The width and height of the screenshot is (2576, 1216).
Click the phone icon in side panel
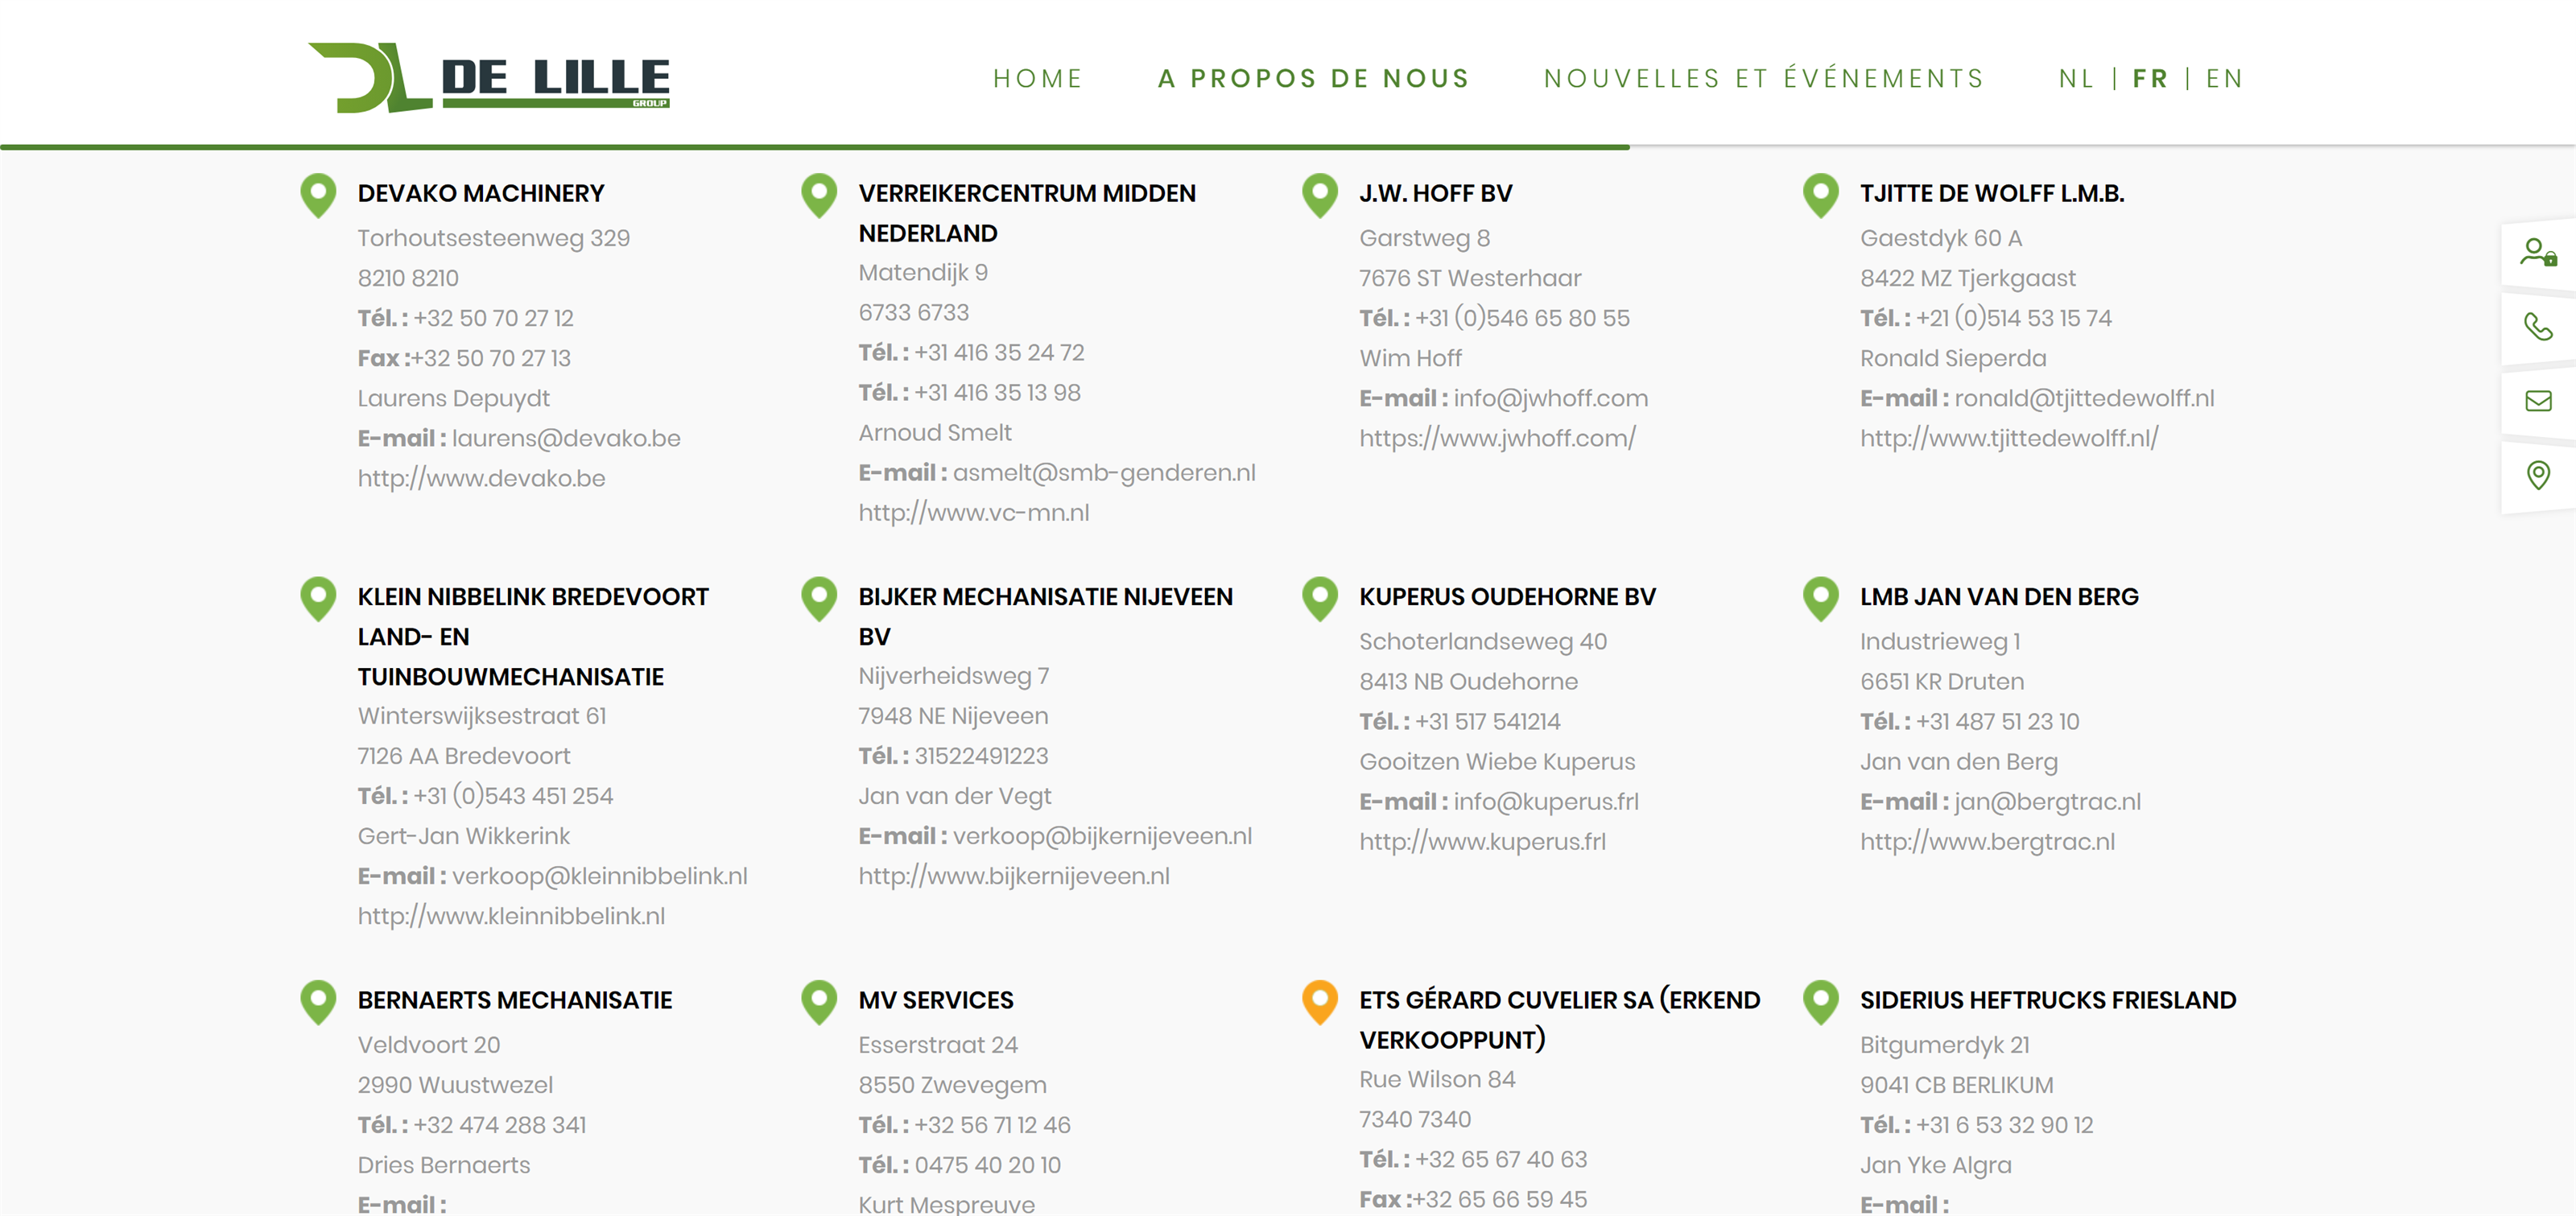point(2537,327)
